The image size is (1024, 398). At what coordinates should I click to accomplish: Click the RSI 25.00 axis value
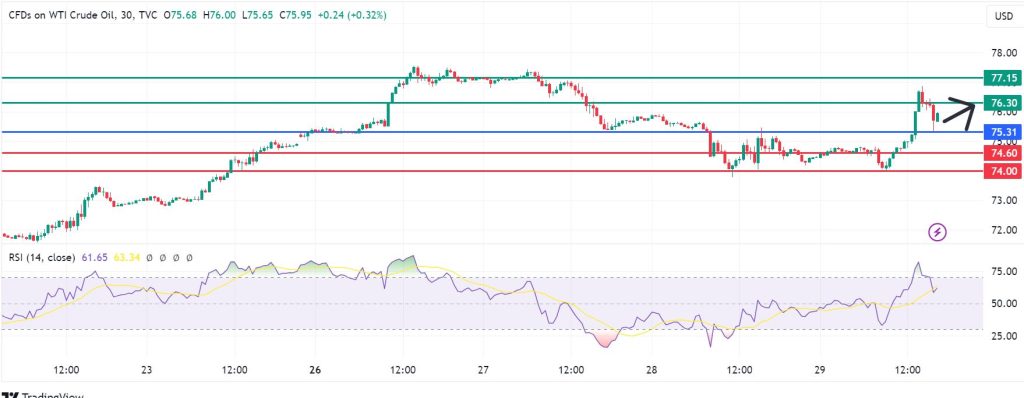pos(1004,335)
